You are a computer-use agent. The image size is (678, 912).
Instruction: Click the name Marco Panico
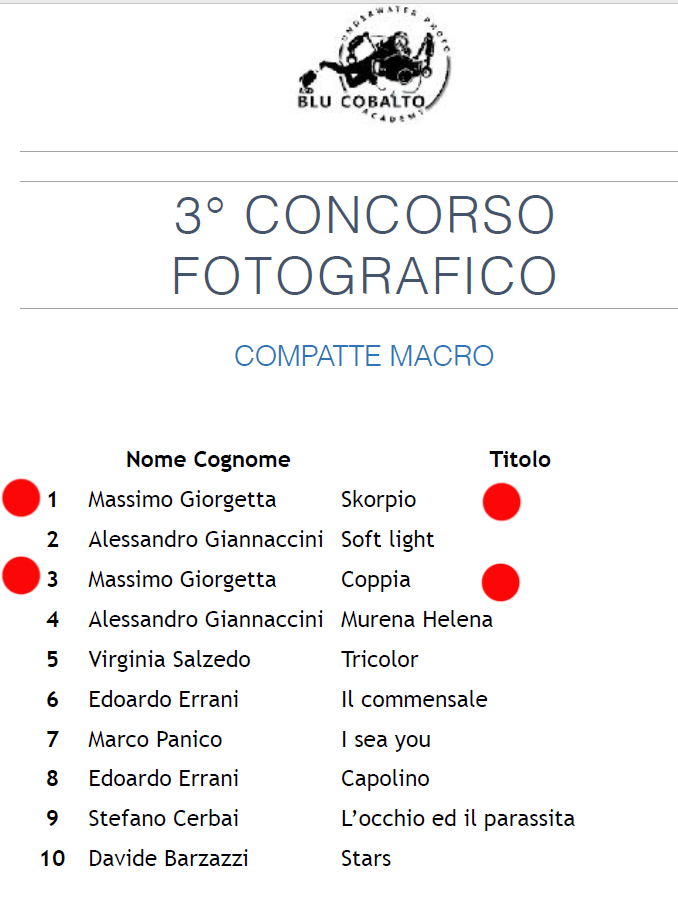coord(155,739)
